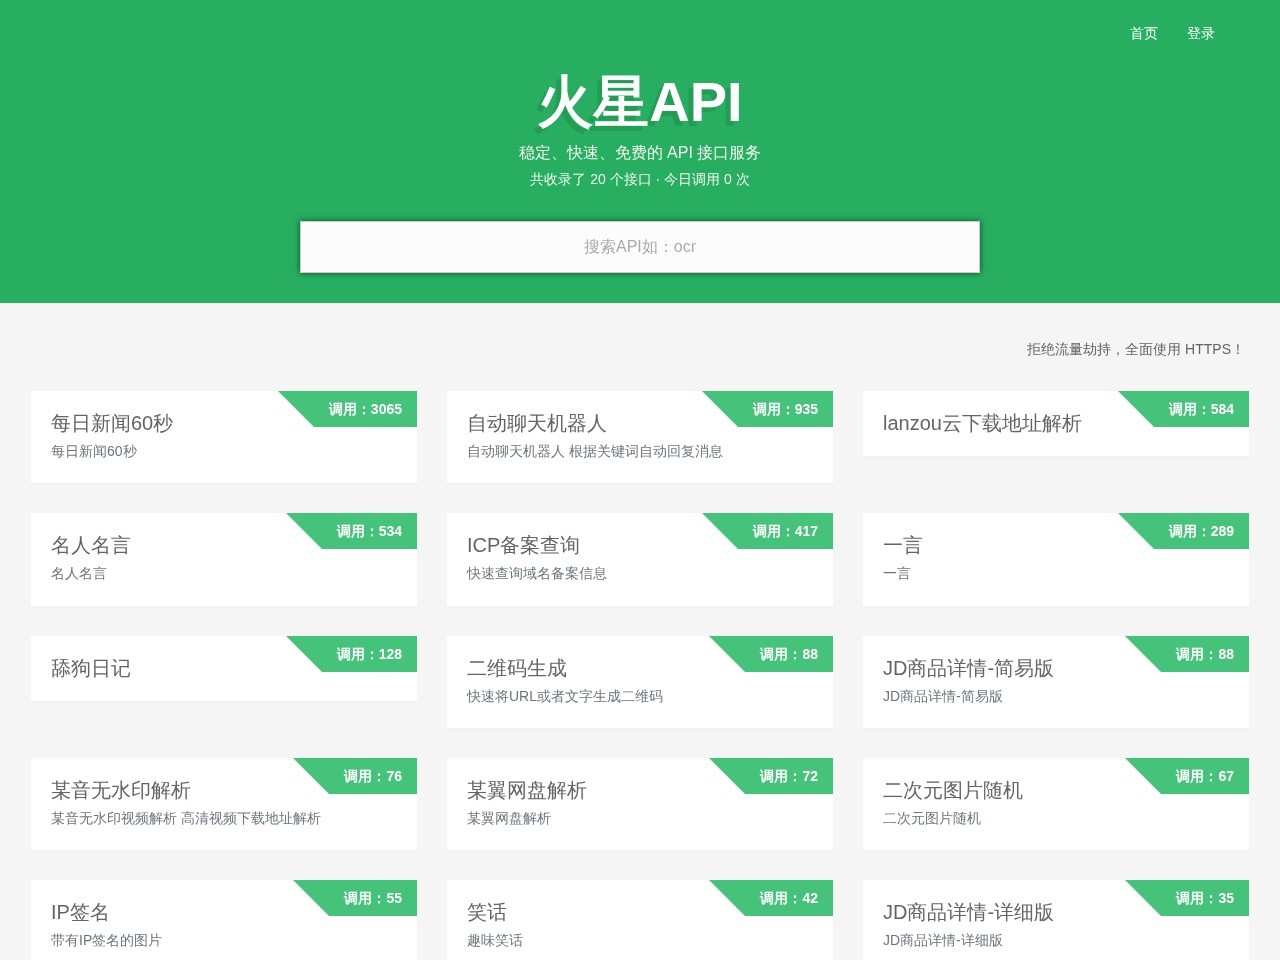This screenshot has height=960, width=1280.
Task: Open the 名人名言 API card
Action: [223, 559]
